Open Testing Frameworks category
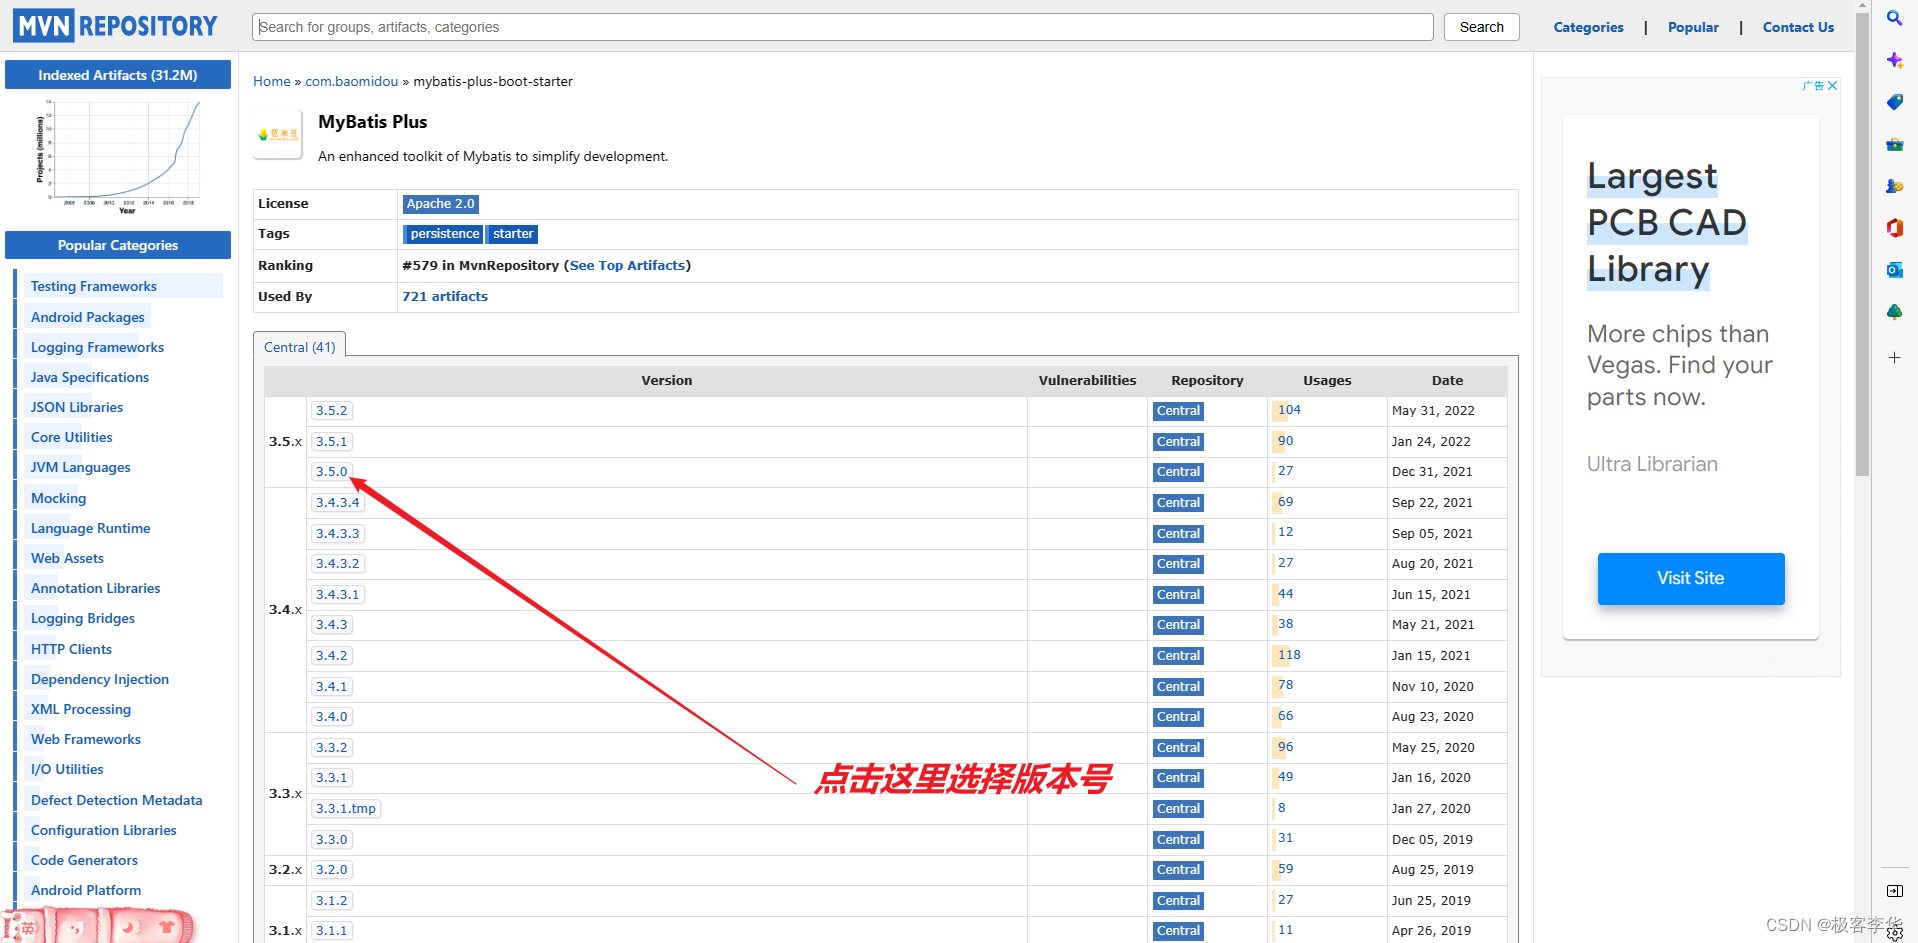This screenshot has width=1918, height=943. tap(94, 286)
